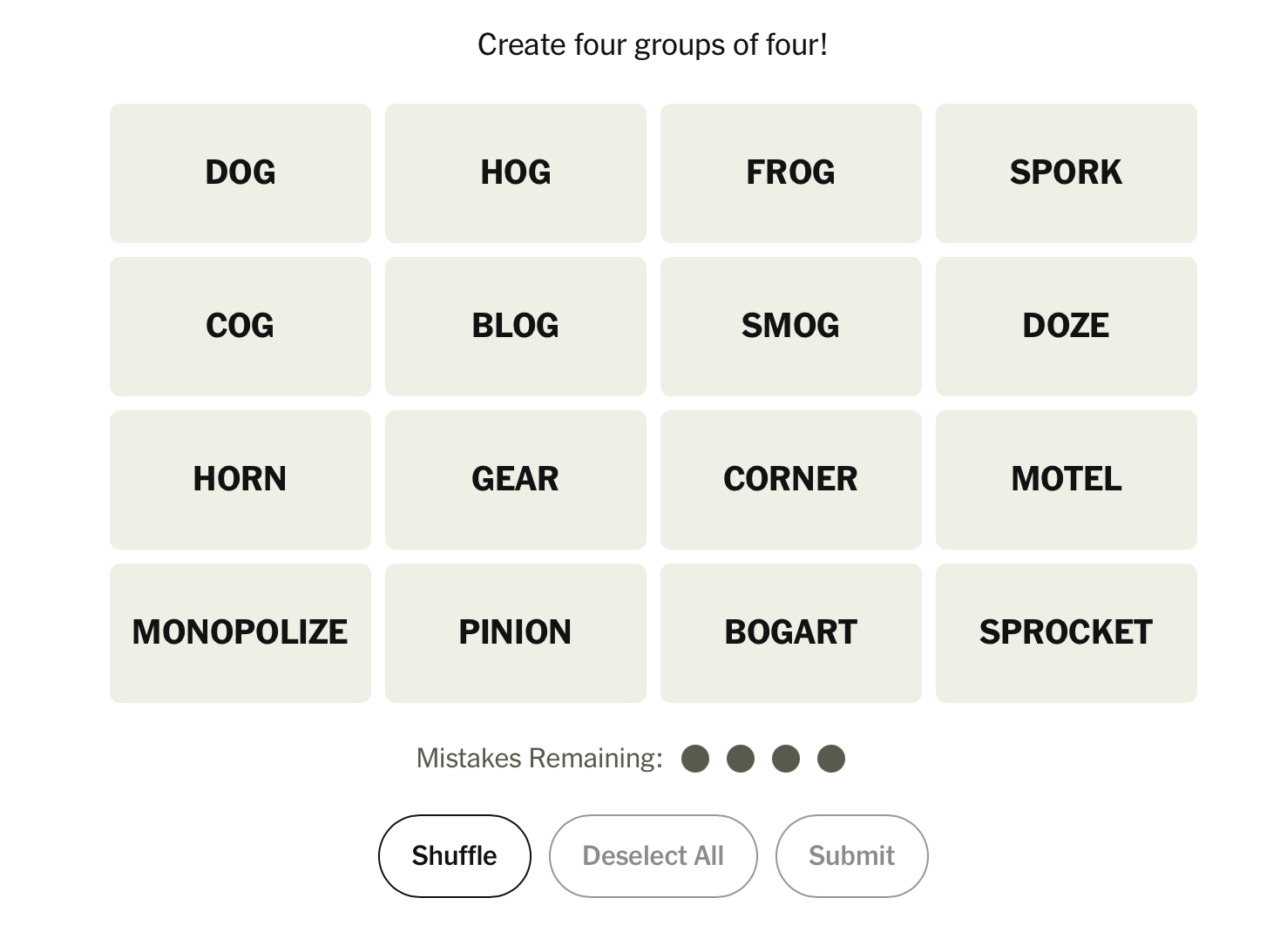Select the MOTEL tile
The width and height of the screenshot is (1280, 925).
click(x=1065, y=479)
